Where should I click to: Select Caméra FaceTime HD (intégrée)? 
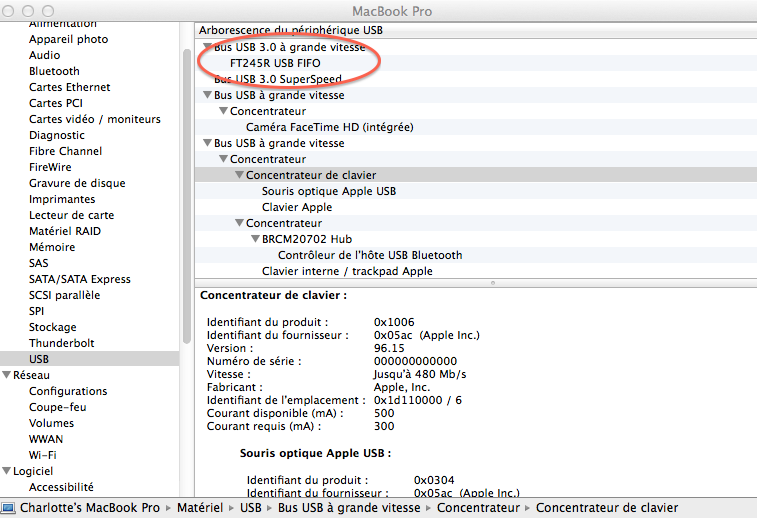(x=329, y=127)
